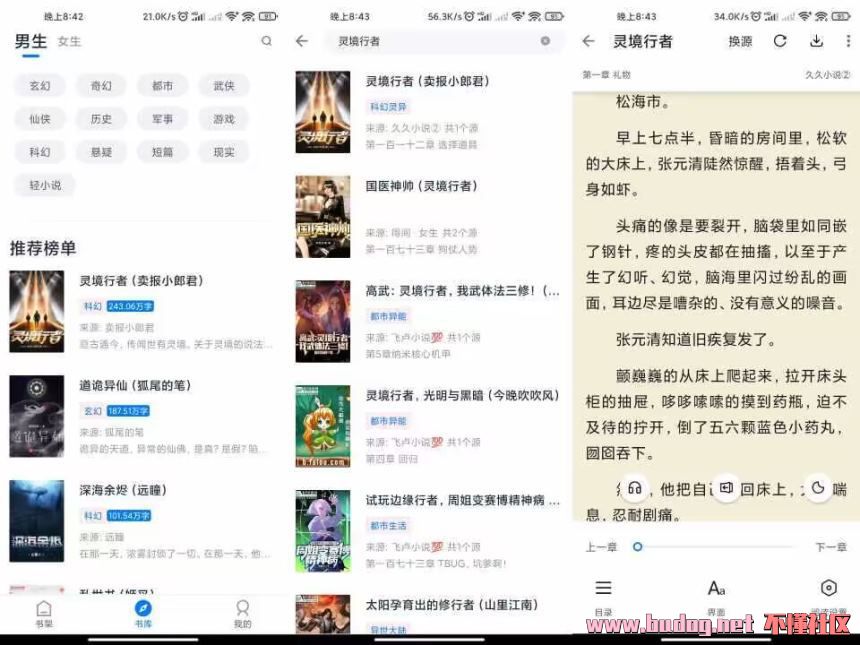Image resolution: width=860 pixels, height=645 pixels.
Task: Switch to the 书库 library tab
Action: (x=143, y=614)
